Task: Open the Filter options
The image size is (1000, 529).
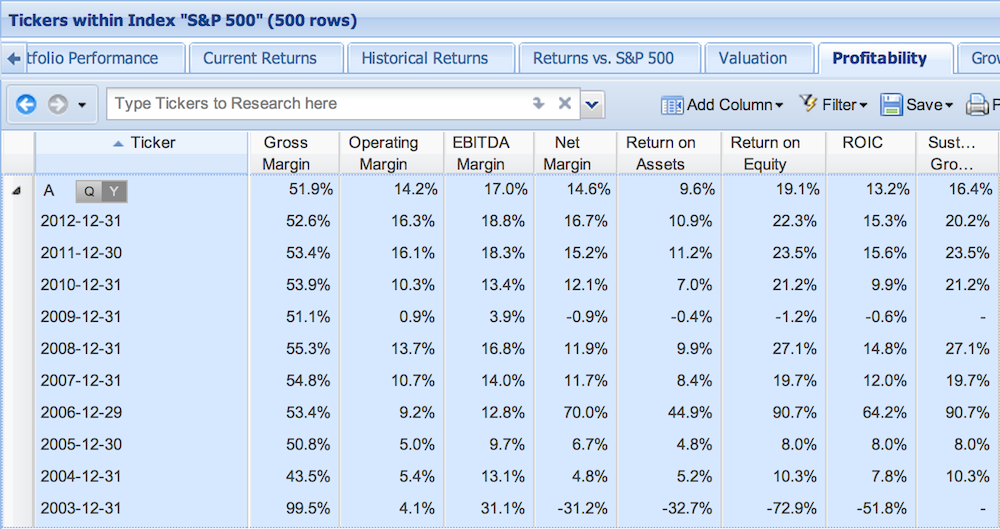Action: pos(833,104)
